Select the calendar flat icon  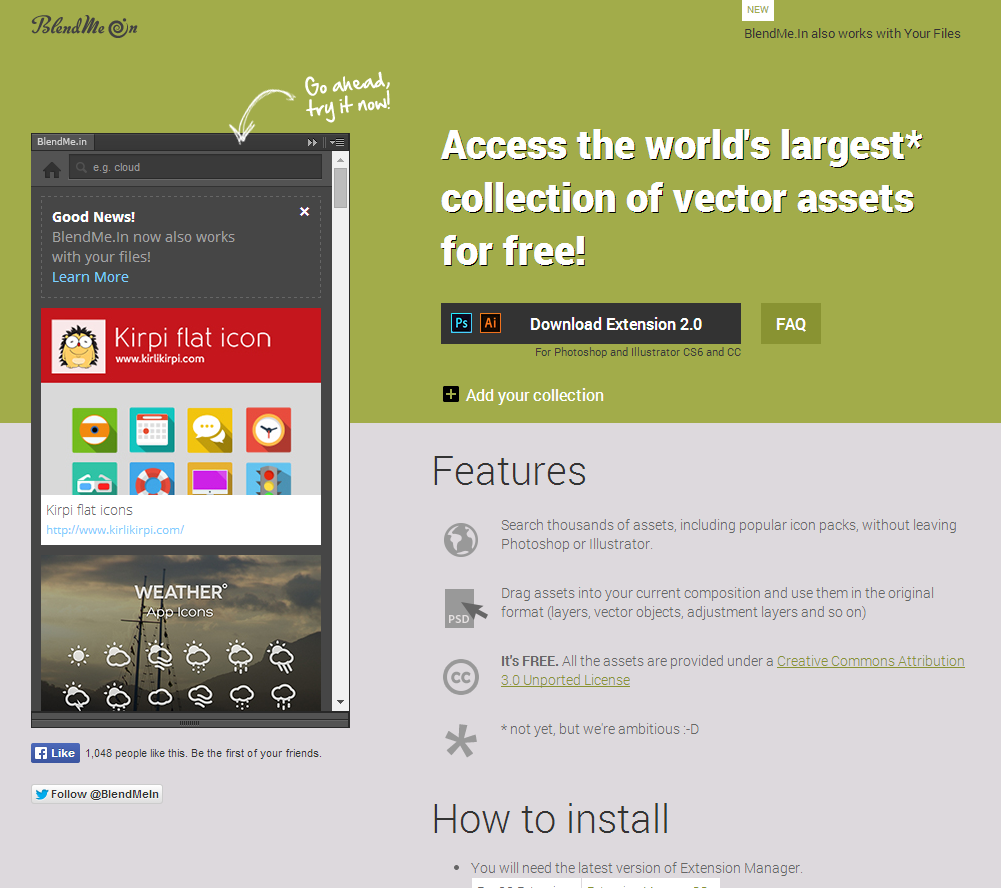pos(152,430)
